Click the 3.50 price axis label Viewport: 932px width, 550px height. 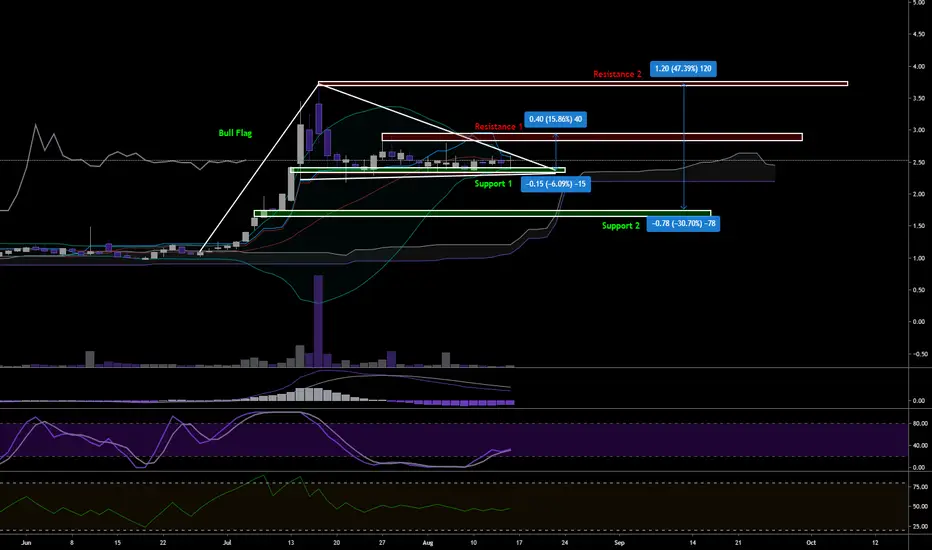(x=919, y=98)
